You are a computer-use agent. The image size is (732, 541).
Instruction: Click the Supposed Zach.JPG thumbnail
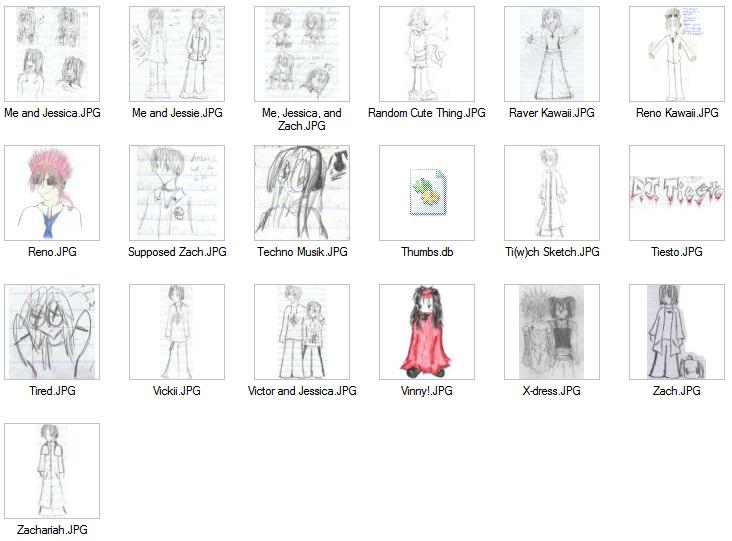coord(177,193)
